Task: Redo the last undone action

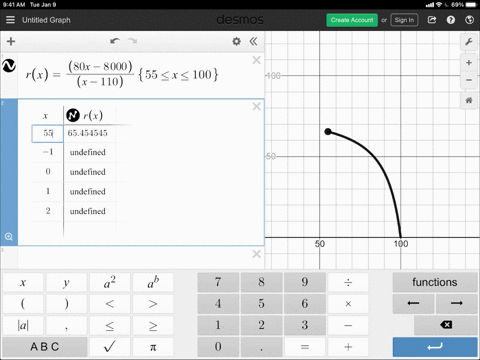Action: click(x=132, y=41)
